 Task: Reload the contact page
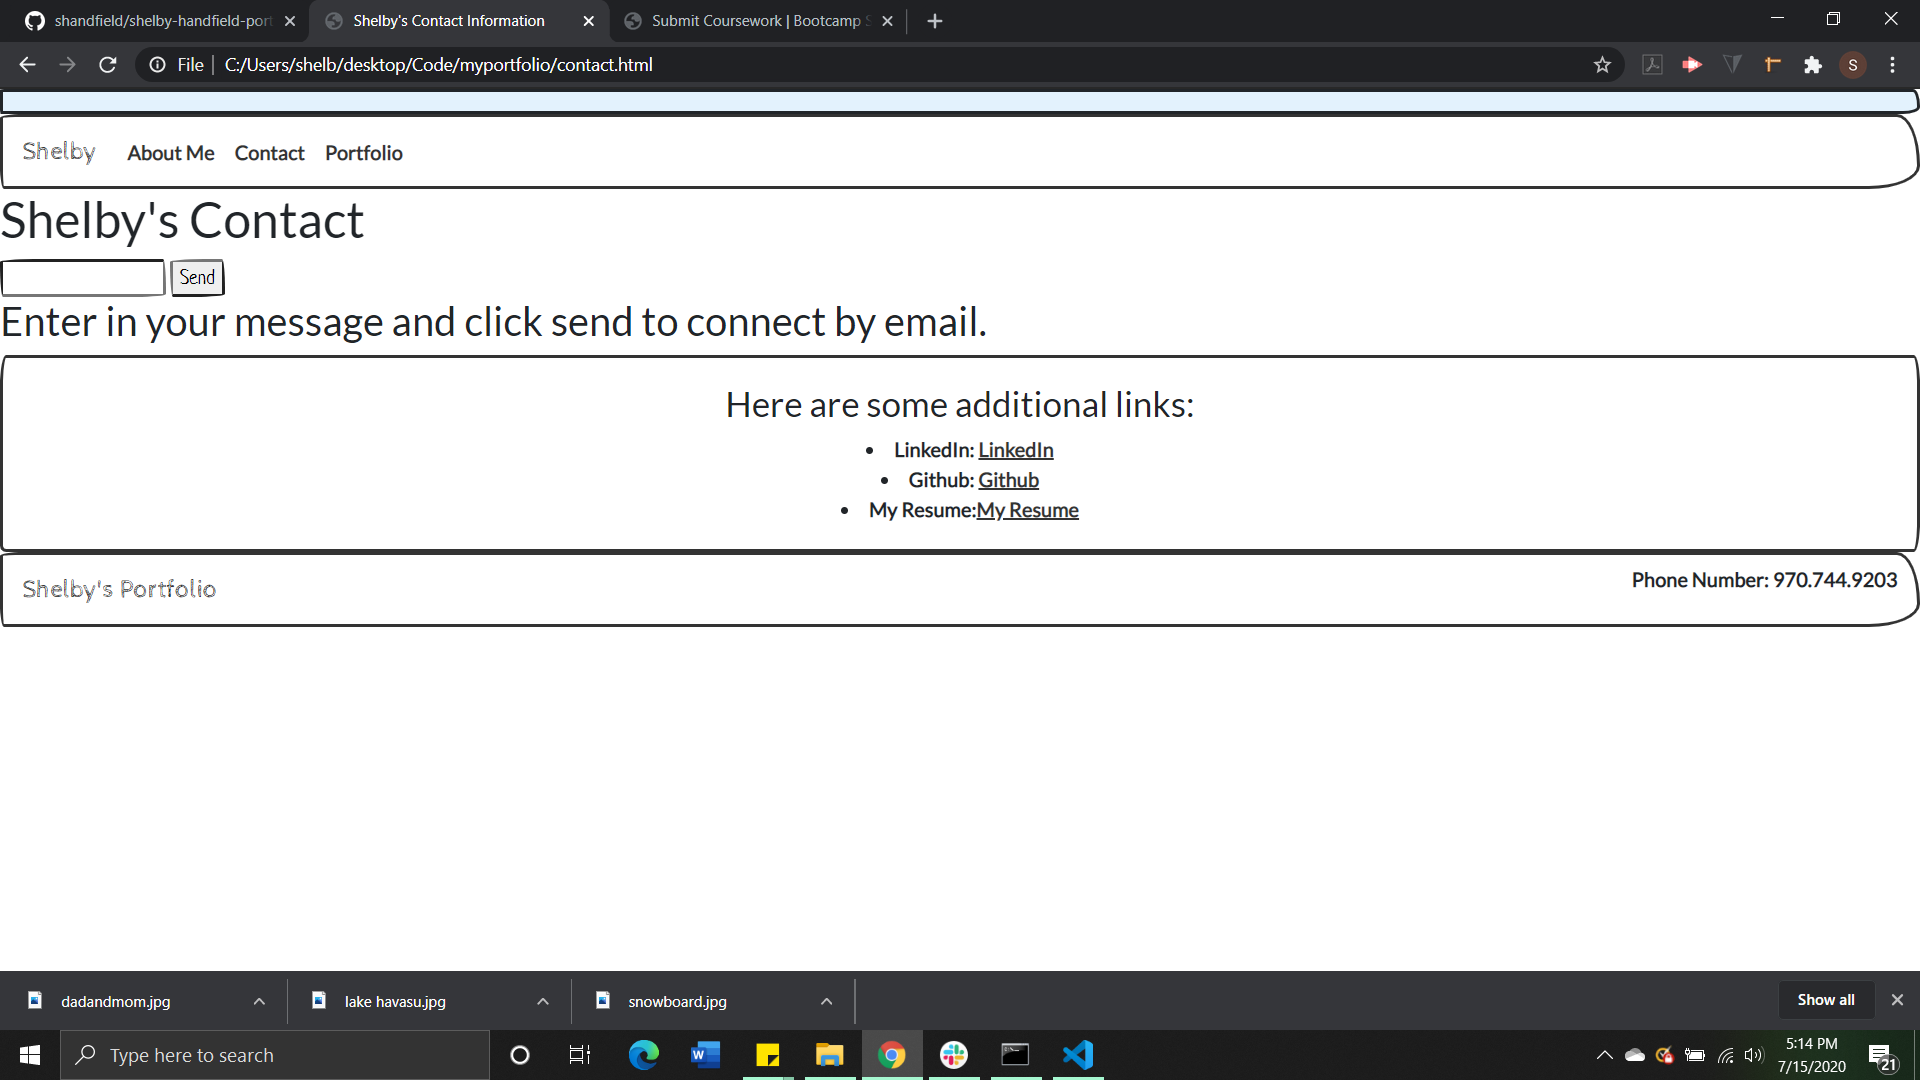pos(108,65)
